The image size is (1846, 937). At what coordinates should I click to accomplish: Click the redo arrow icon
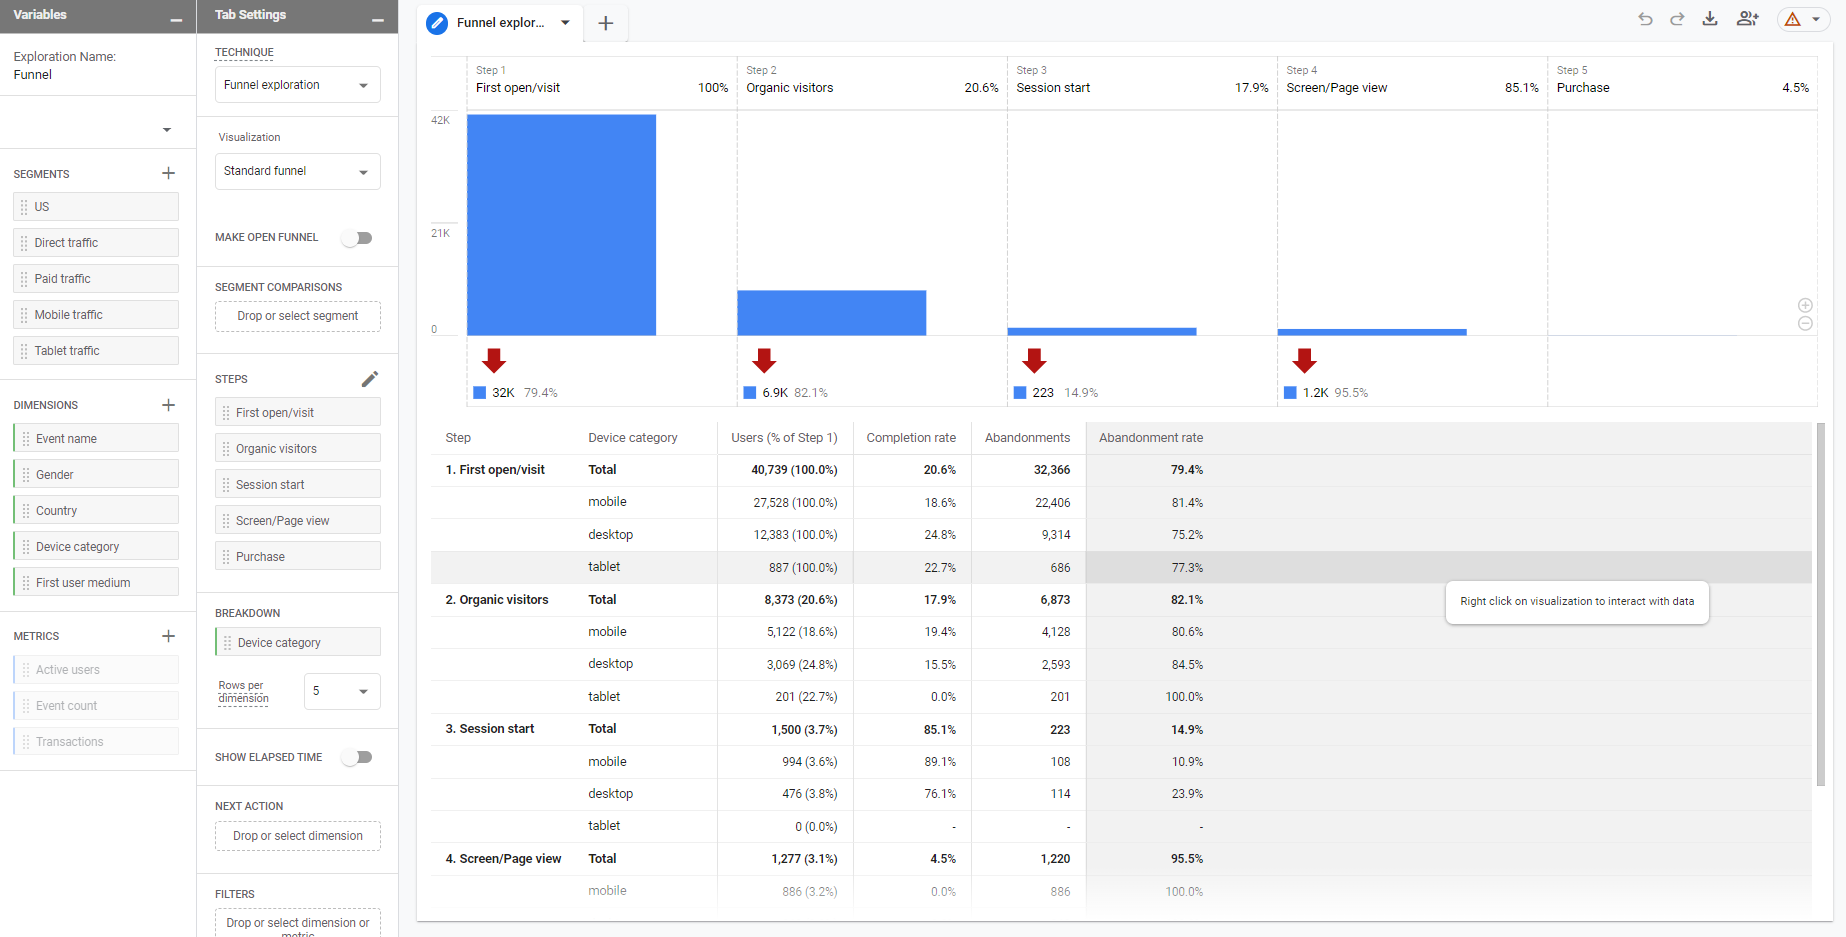click(1677, 19)
